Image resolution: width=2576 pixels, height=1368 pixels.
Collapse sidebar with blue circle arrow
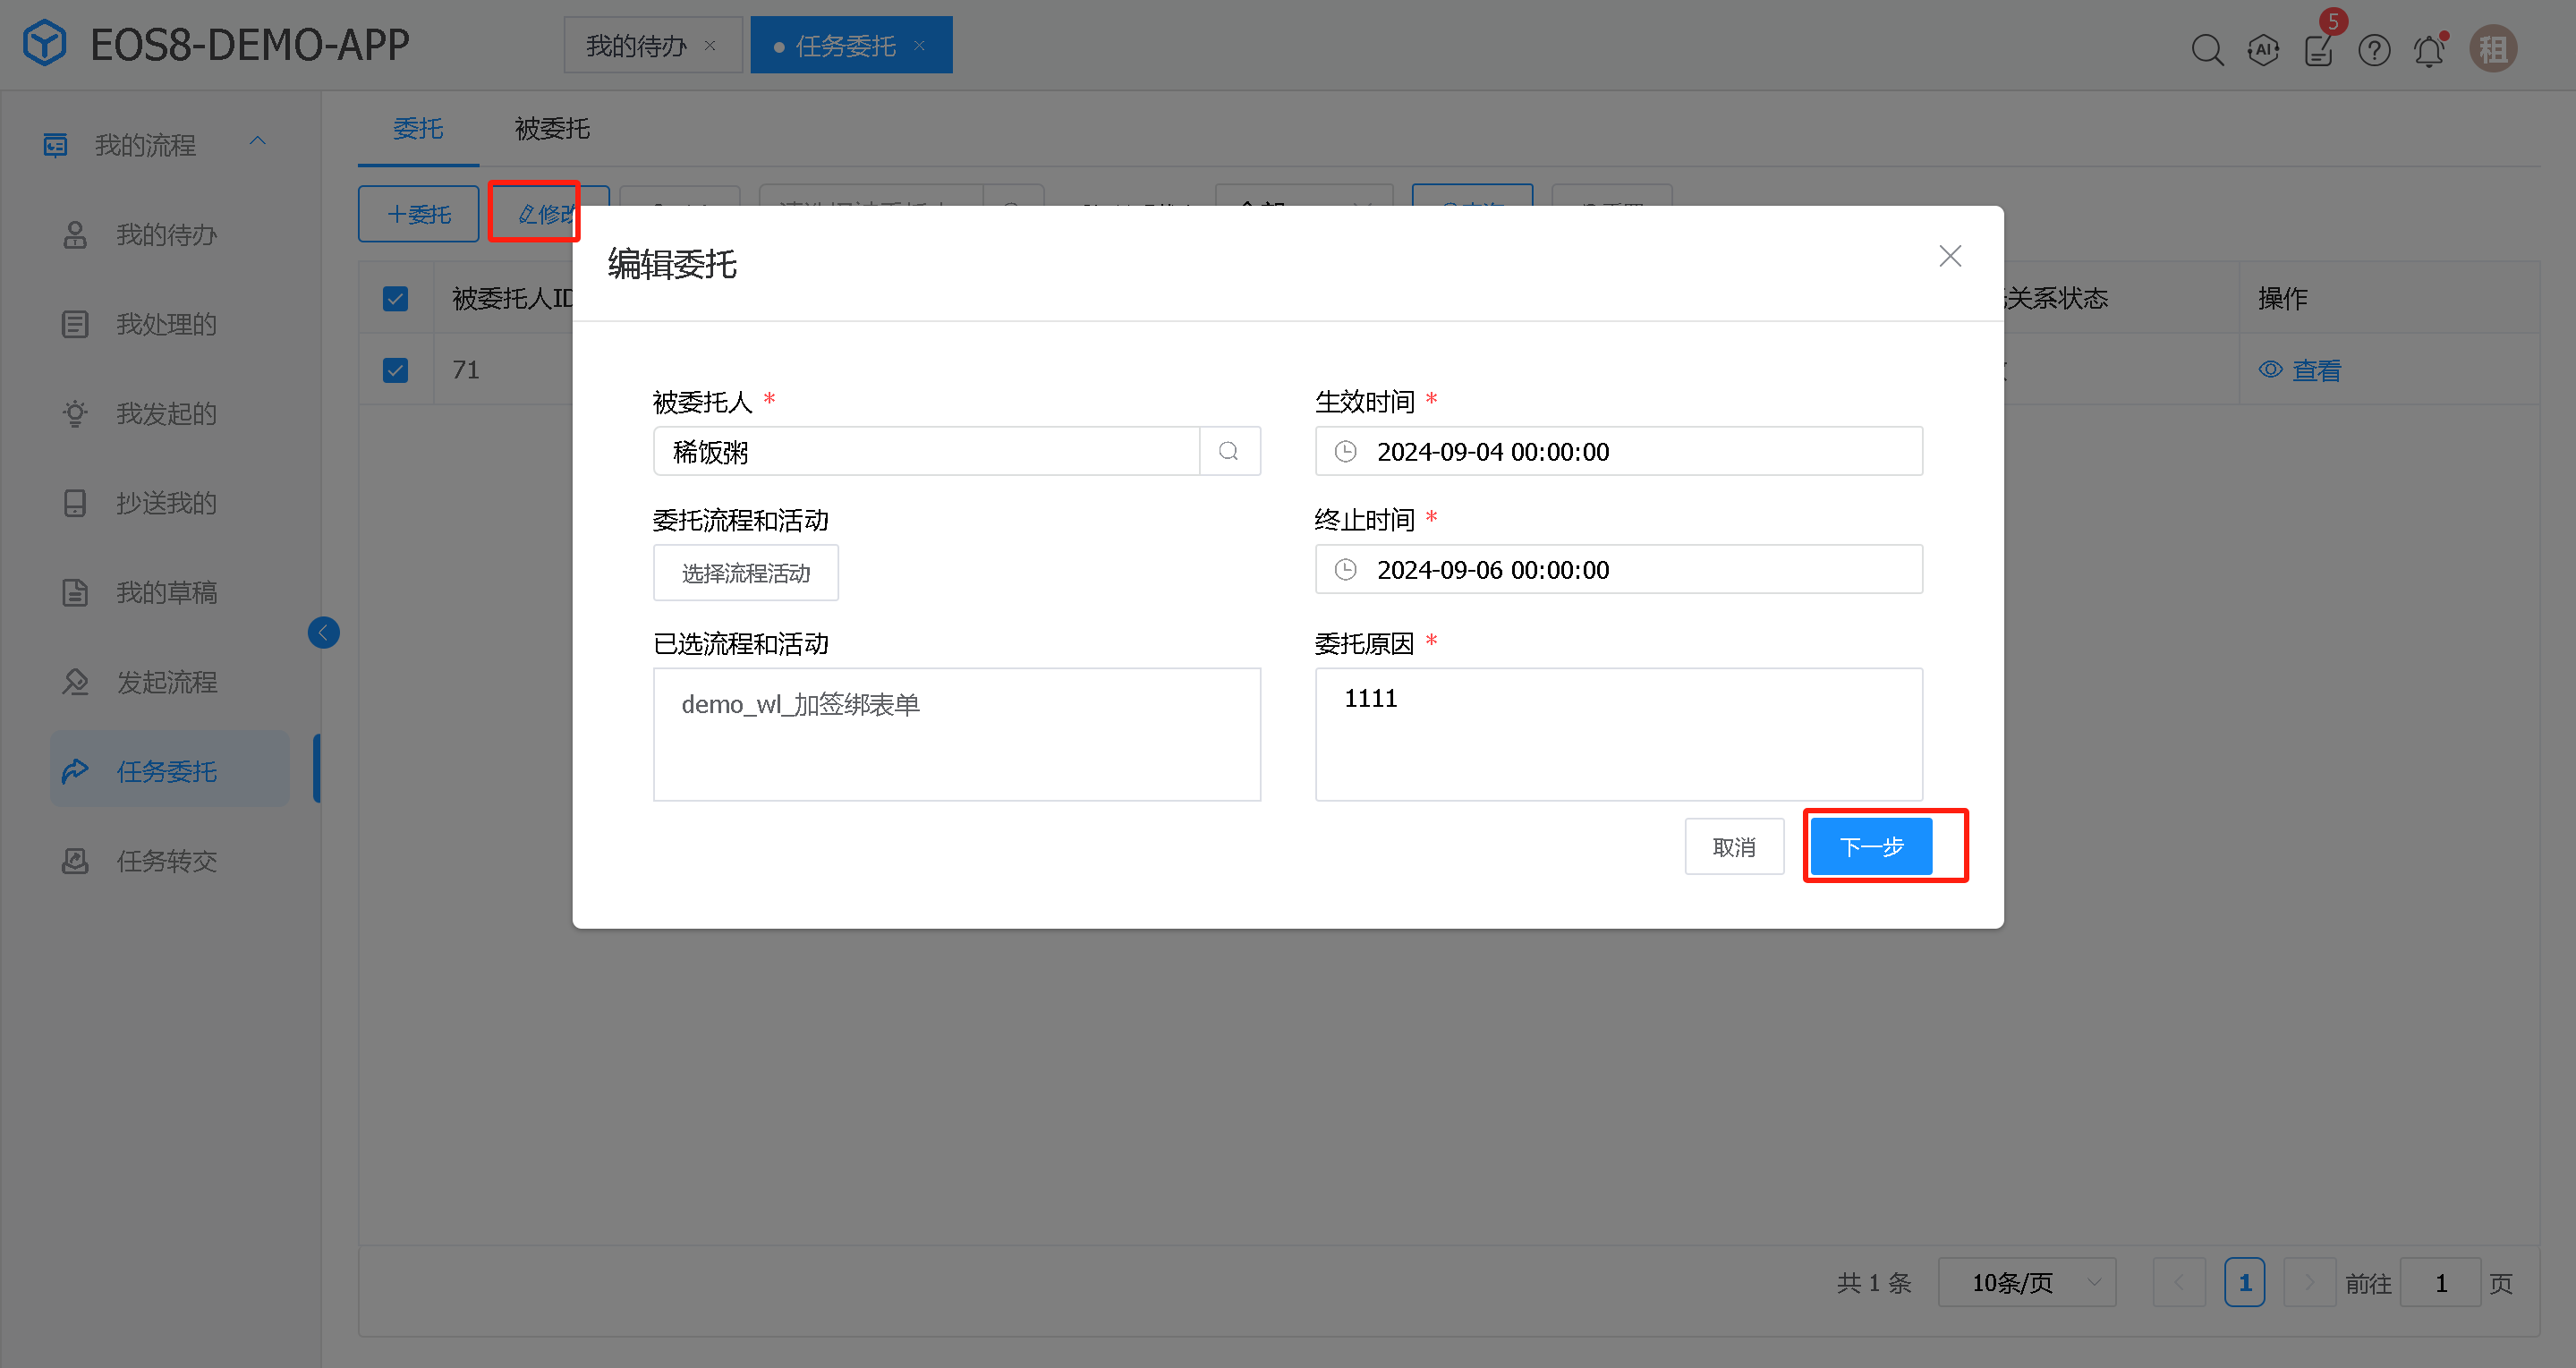[x=323, y=632]
